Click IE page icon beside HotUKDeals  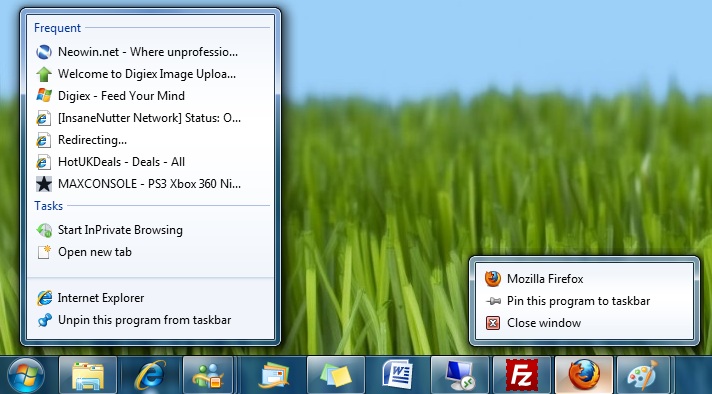pos(44,162)
